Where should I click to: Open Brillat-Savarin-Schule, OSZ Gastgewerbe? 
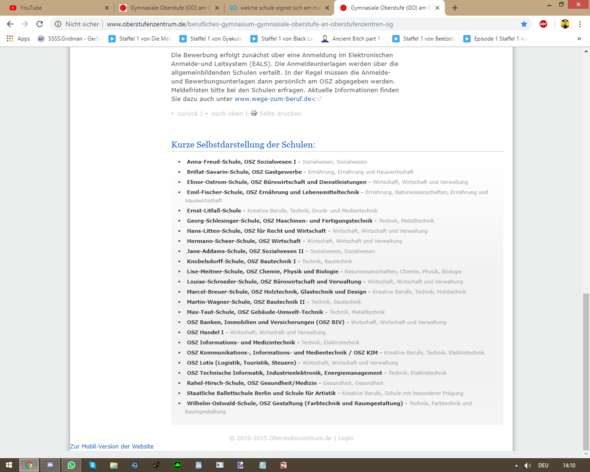click(244, 172)
